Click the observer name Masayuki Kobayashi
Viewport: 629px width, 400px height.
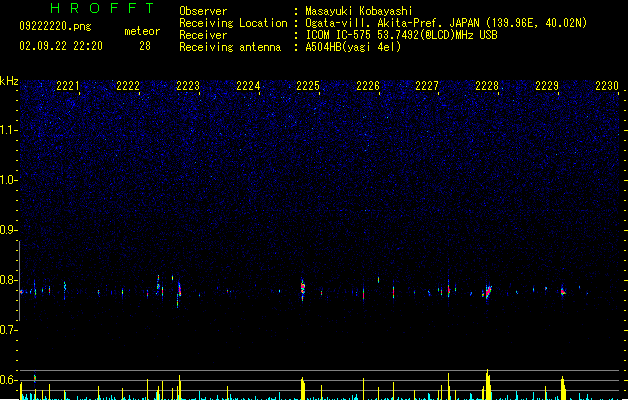click(359, 11)
